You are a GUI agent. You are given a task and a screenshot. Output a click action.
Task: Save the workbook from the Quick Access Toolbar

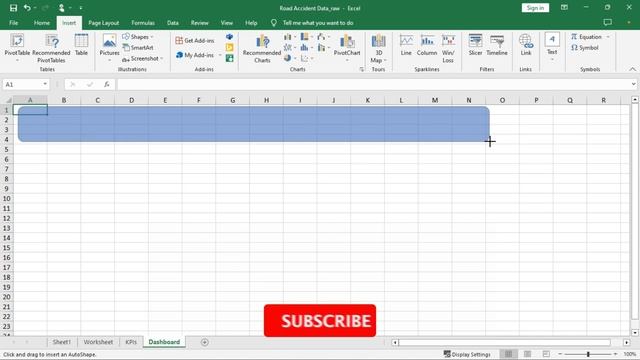13,8
